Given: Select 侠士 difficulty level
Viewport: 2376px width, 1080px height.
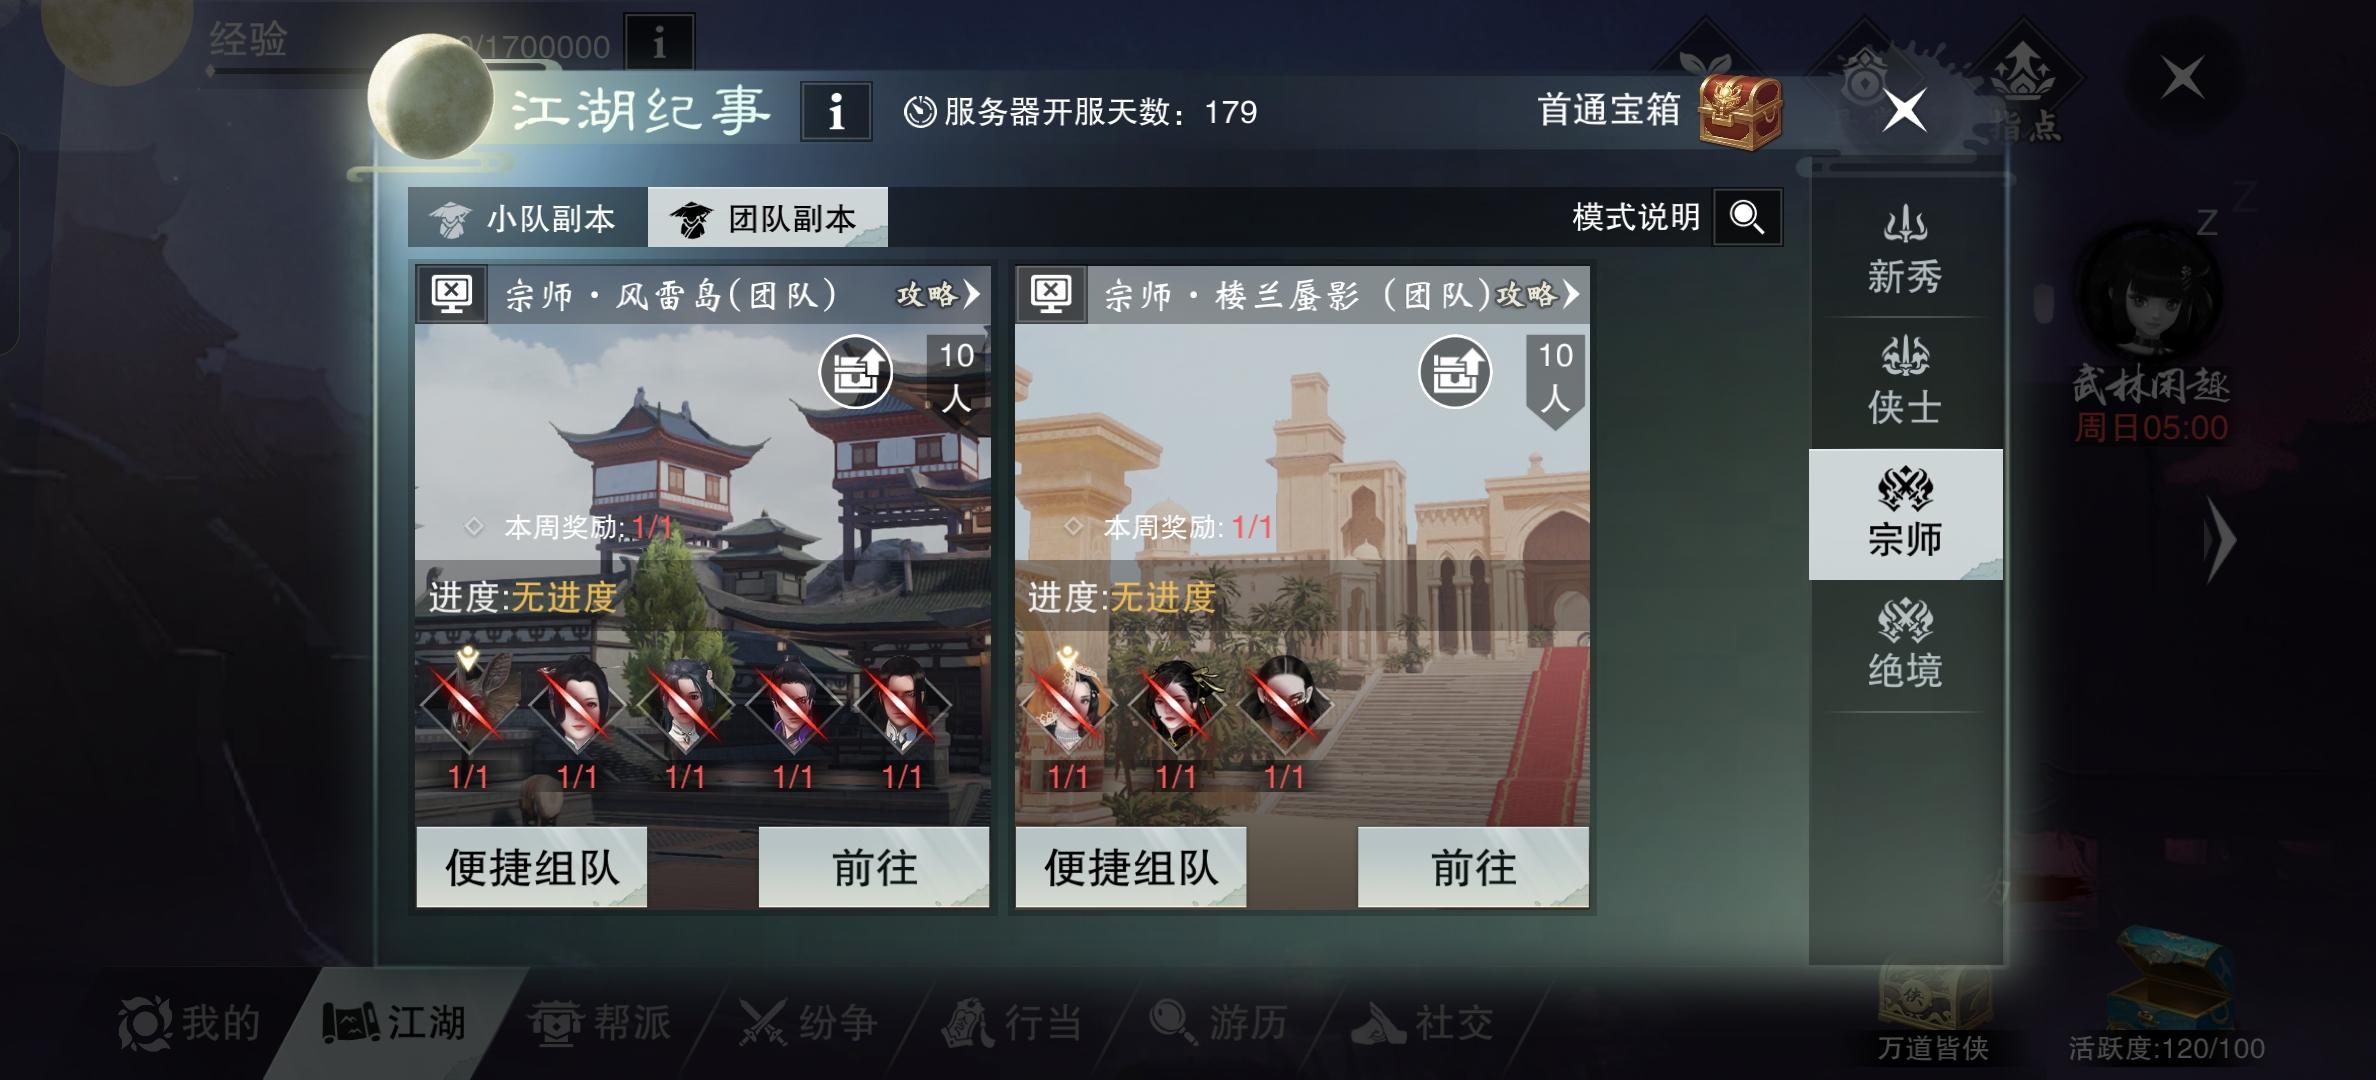Looking at the screenshot, I should pyautogui.click(x=1905, y=383).
